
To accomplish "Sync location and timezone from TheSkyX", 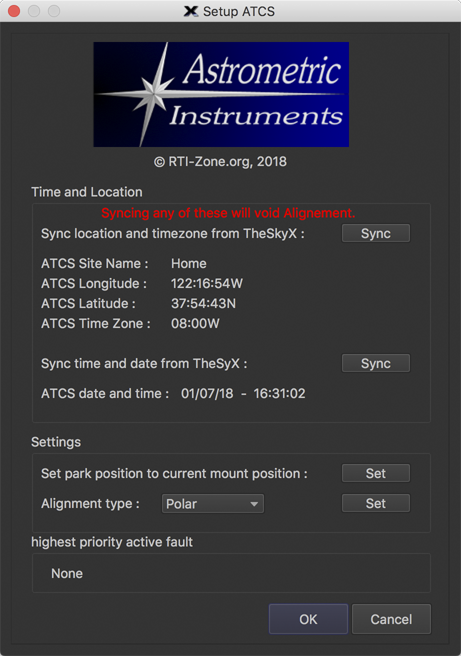I will pos(376,233).
